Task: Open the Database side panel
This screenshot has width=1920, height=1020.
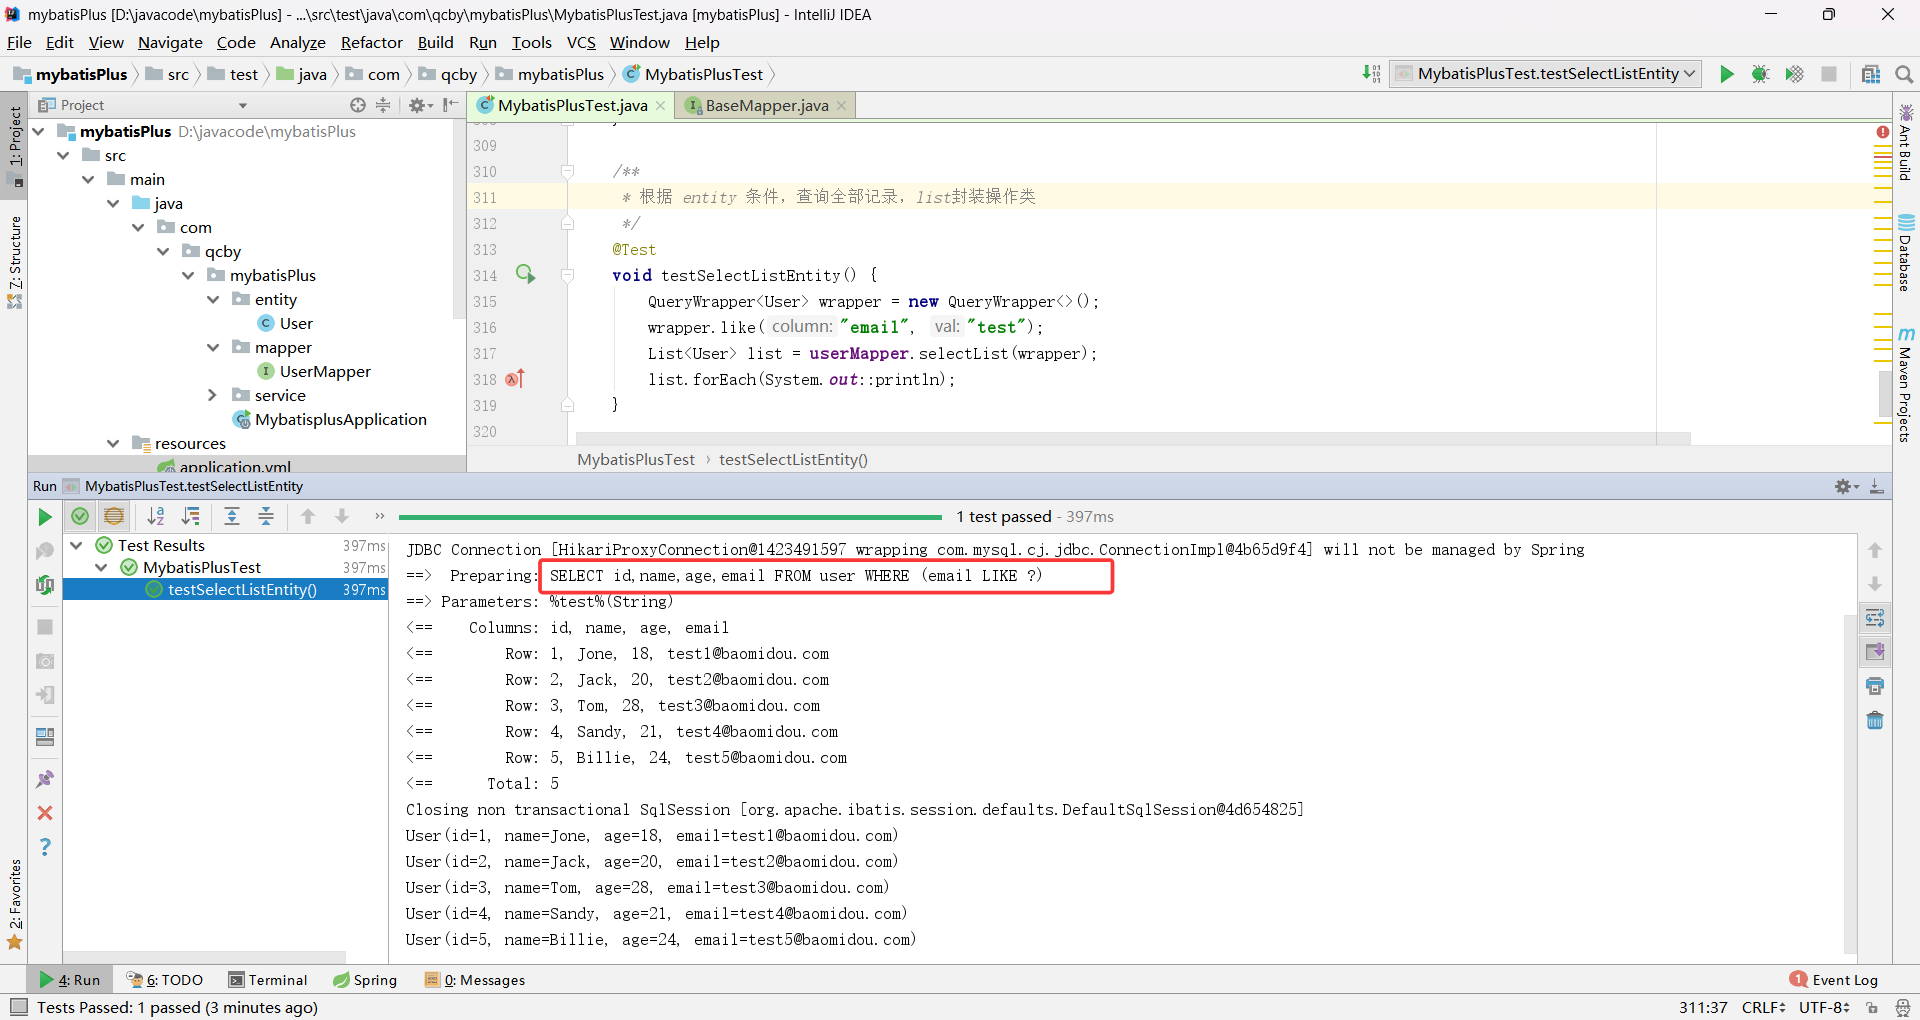Action: (x=1906, y=253)
